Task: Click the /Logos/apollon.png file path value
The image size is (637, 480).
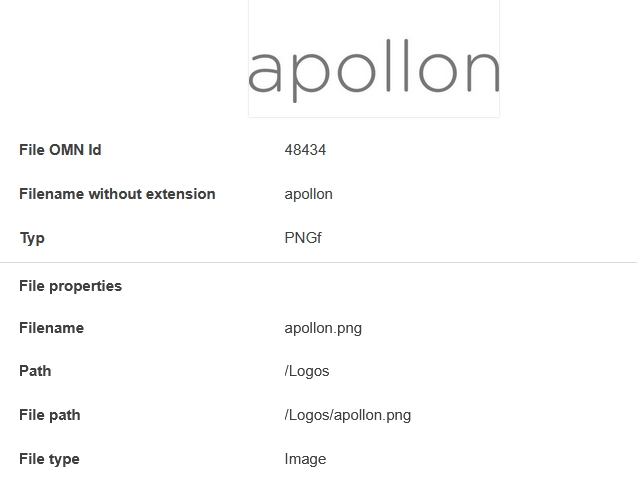Action: pos(348,415)
